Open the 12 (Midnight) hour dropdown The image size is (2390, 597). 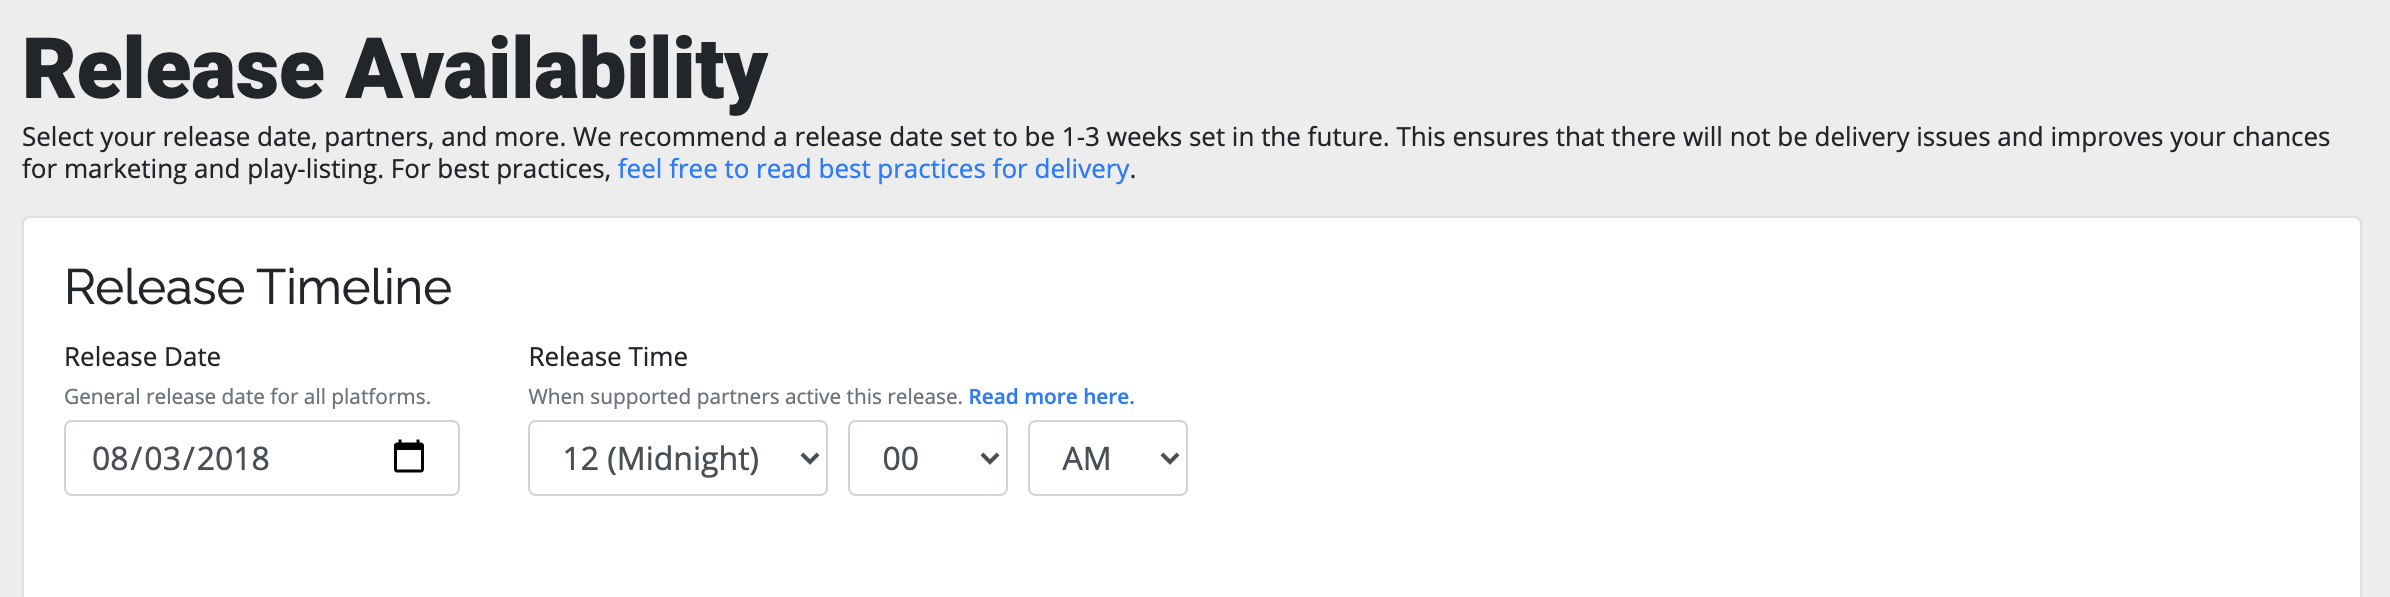pos(678,458)
